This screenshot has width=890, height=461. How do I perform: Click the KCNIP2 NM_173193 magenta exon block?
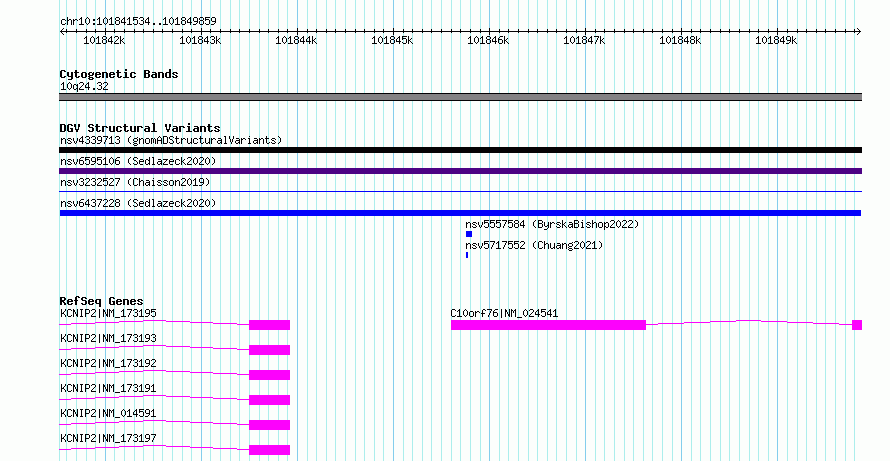(x=270, y=350)
